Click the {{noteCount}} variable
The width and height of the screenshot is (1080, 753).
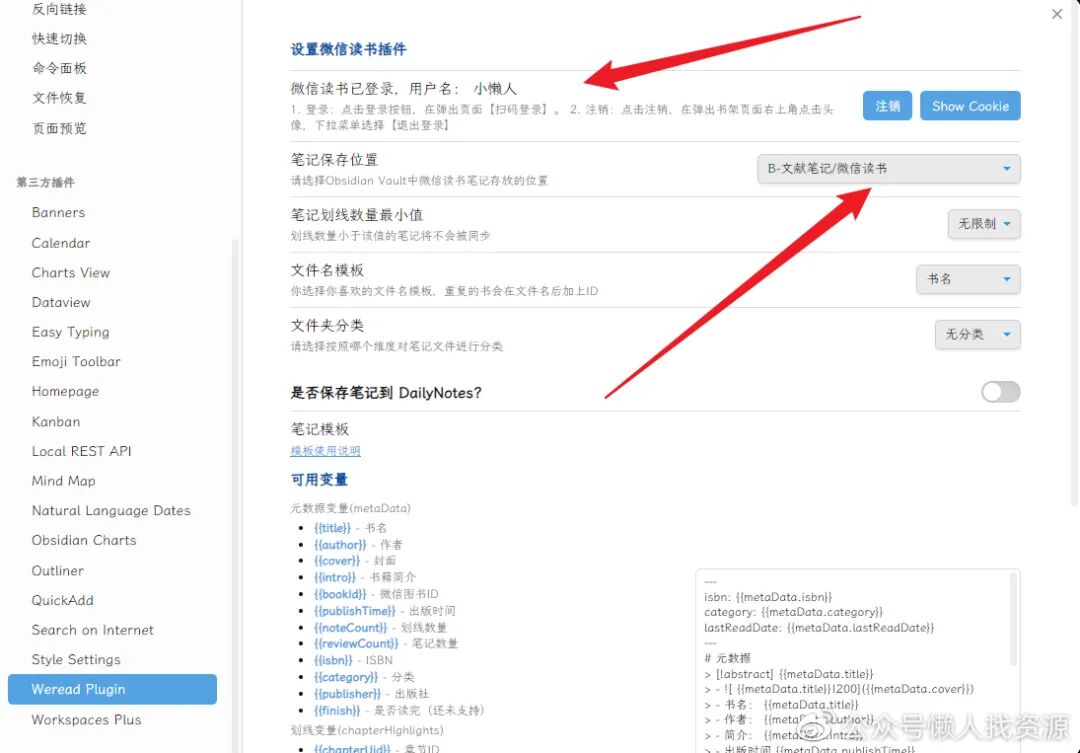[x=351, y=627]
